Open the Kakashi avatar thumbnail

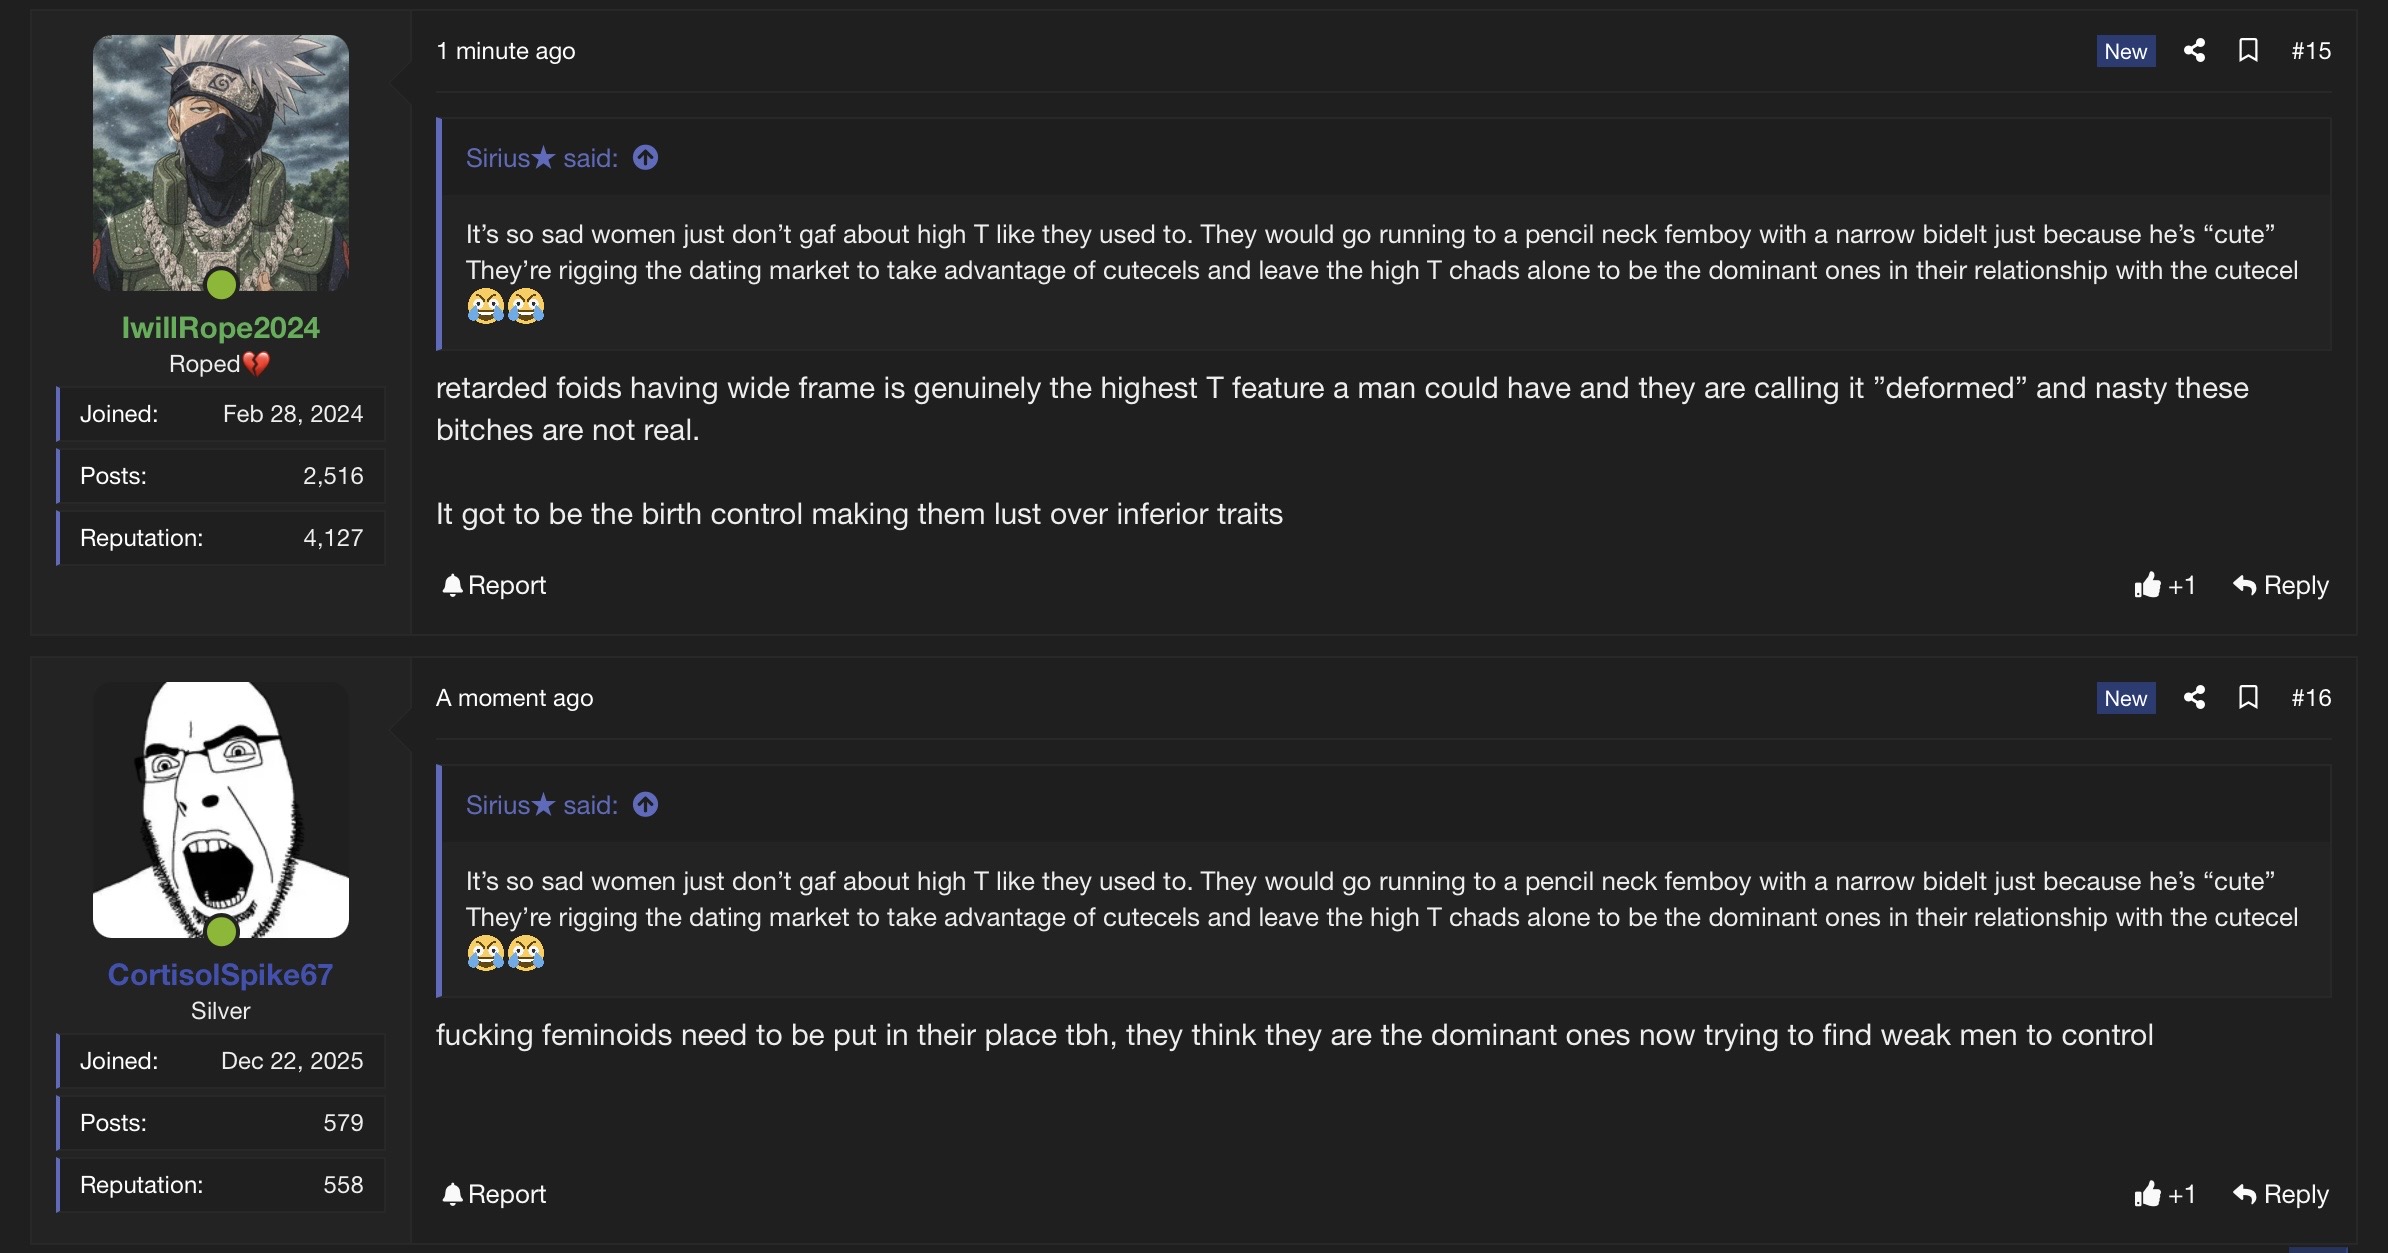pos(220,162)
